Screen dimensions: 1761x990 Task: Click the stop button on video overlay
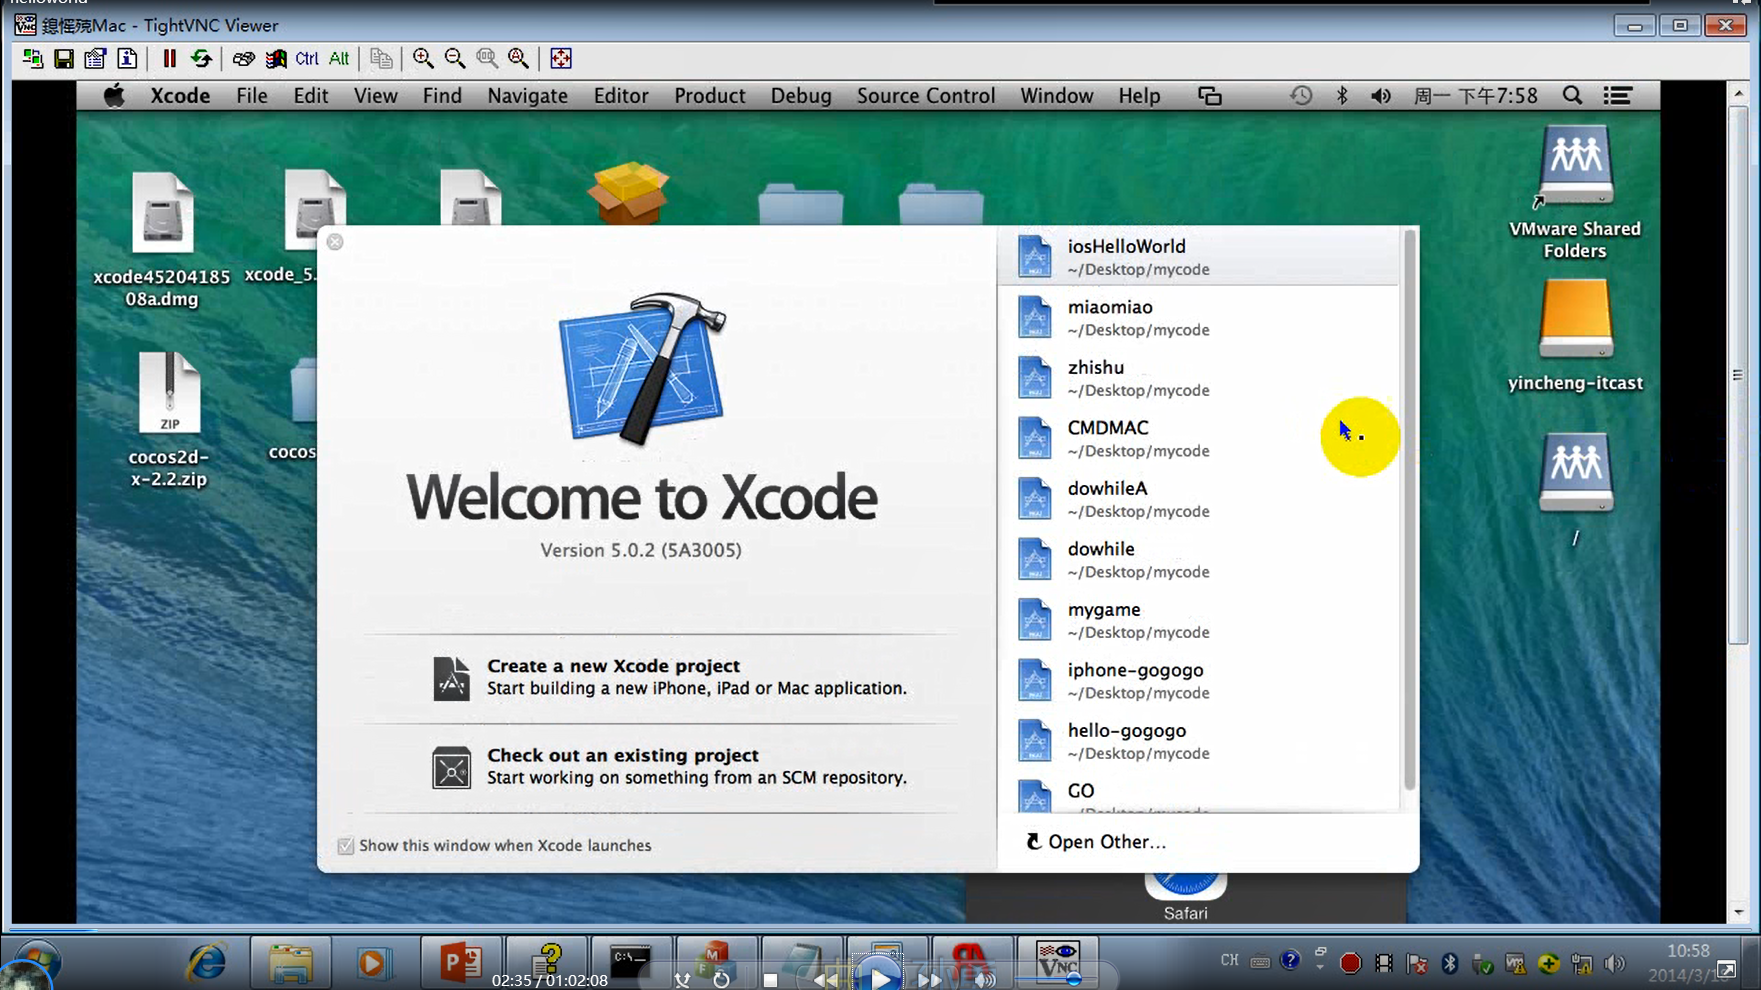tap(770, 980)
